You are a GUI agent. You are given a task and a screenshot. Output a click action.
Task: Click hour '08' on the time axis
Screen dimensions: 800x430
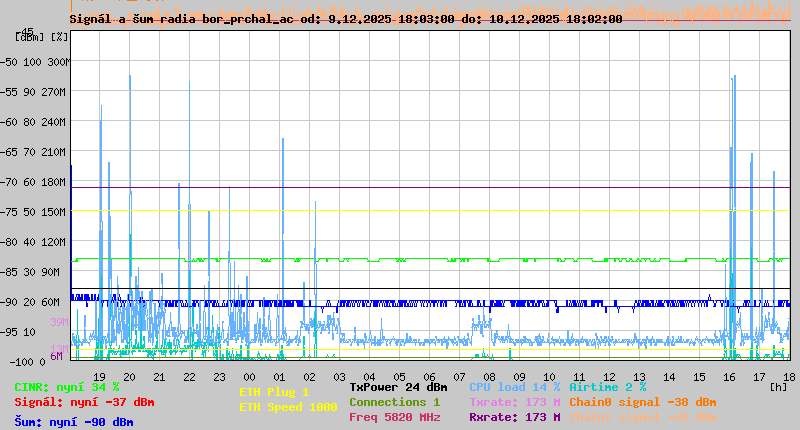489,377
